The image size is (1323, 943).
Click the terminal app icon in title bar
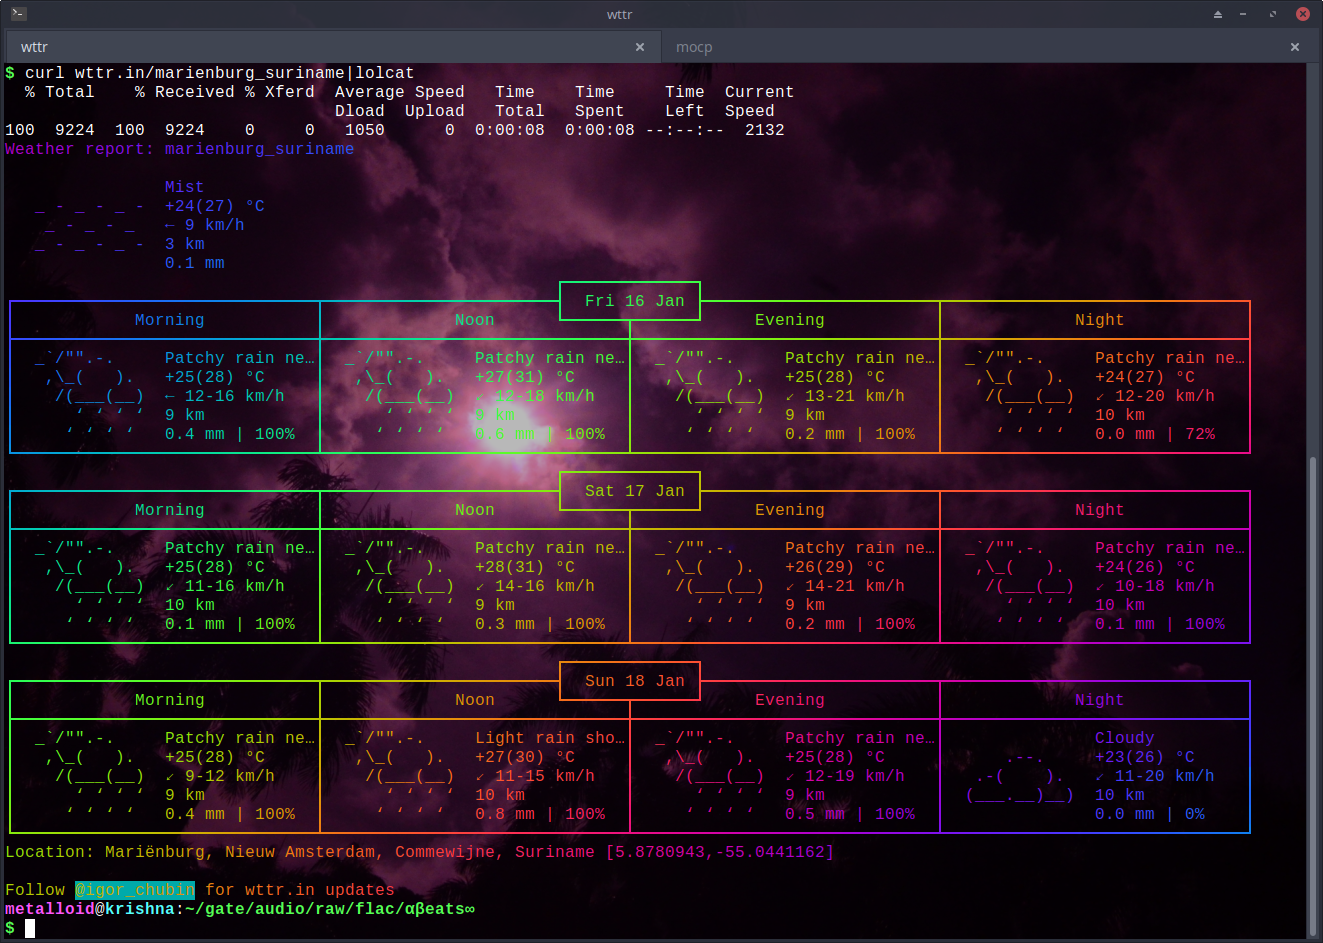18,14
